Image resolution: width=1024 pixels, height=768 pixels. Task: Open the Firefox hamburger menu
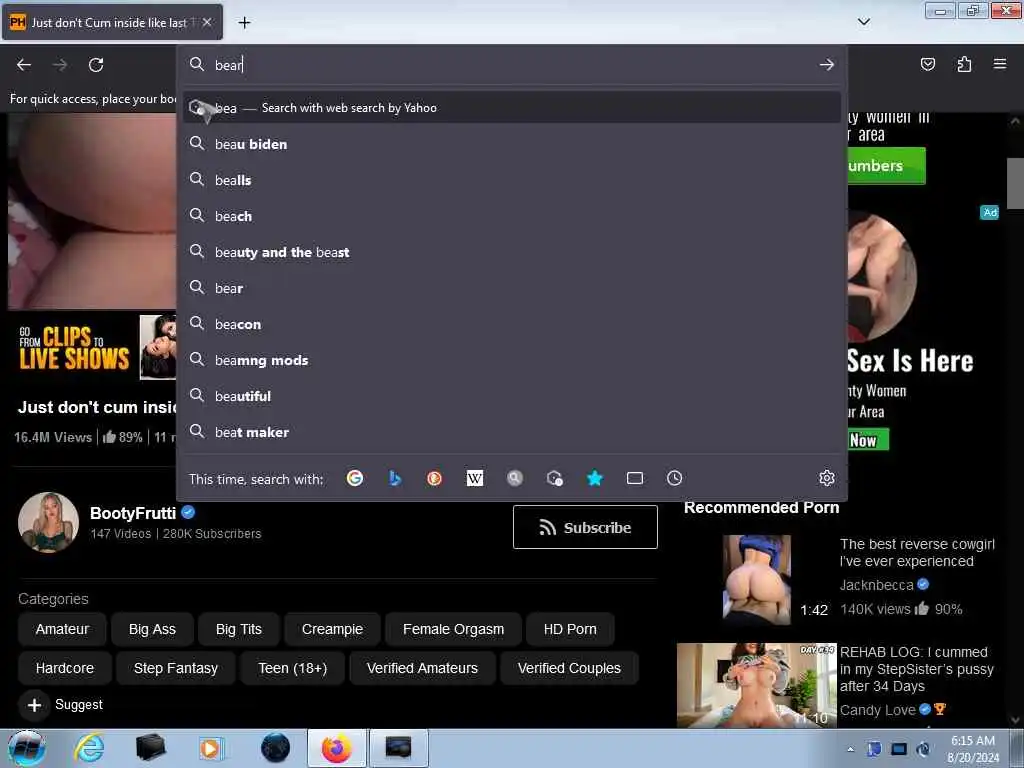click(x=1000, y=64)
